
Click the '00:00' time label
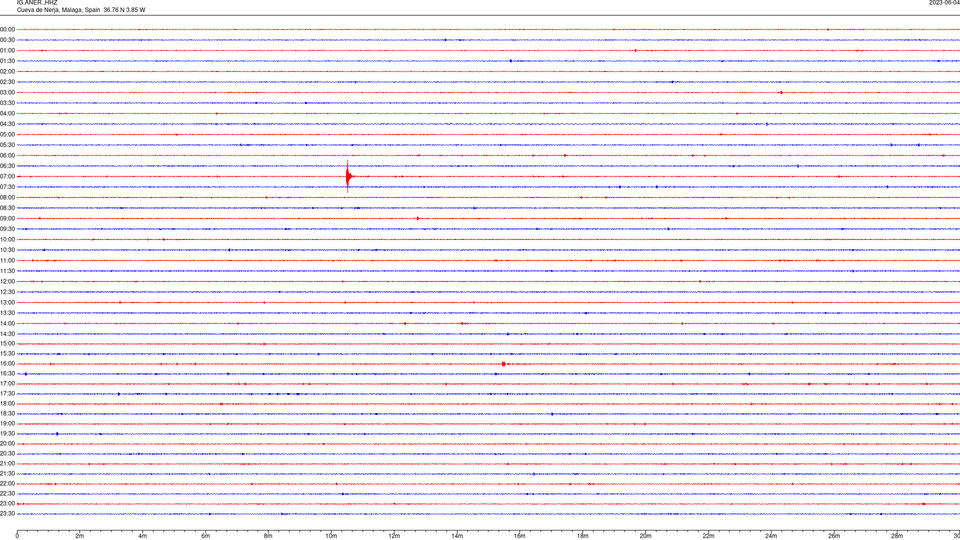coord(7,29)
